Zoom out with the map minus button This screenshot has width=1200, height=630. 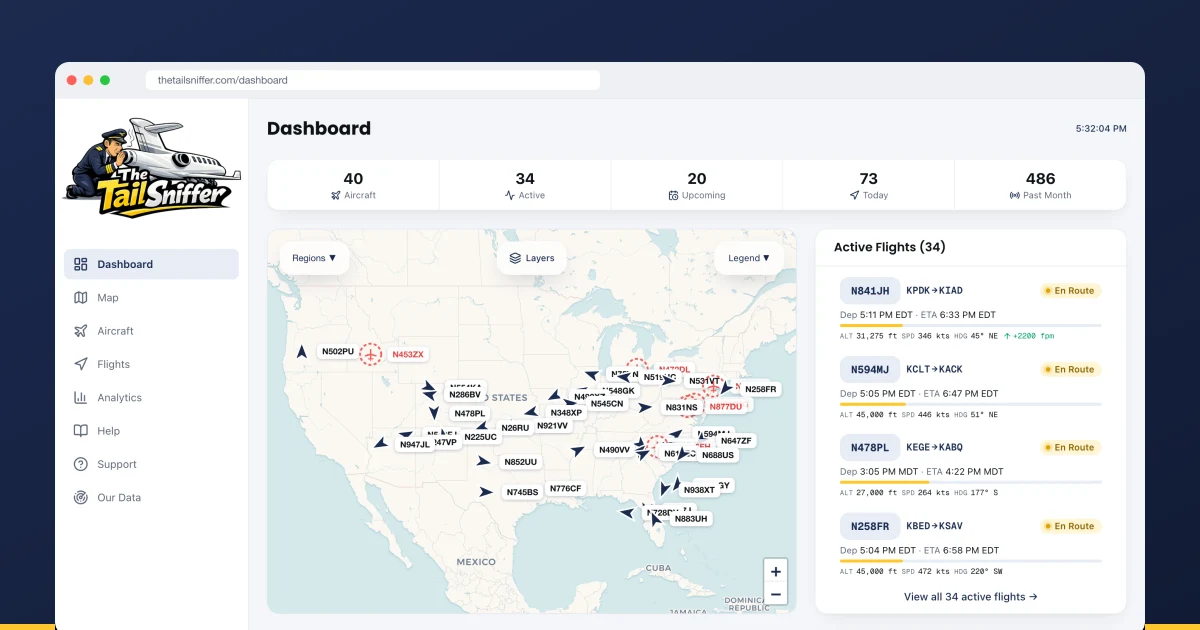pos(776,595)
